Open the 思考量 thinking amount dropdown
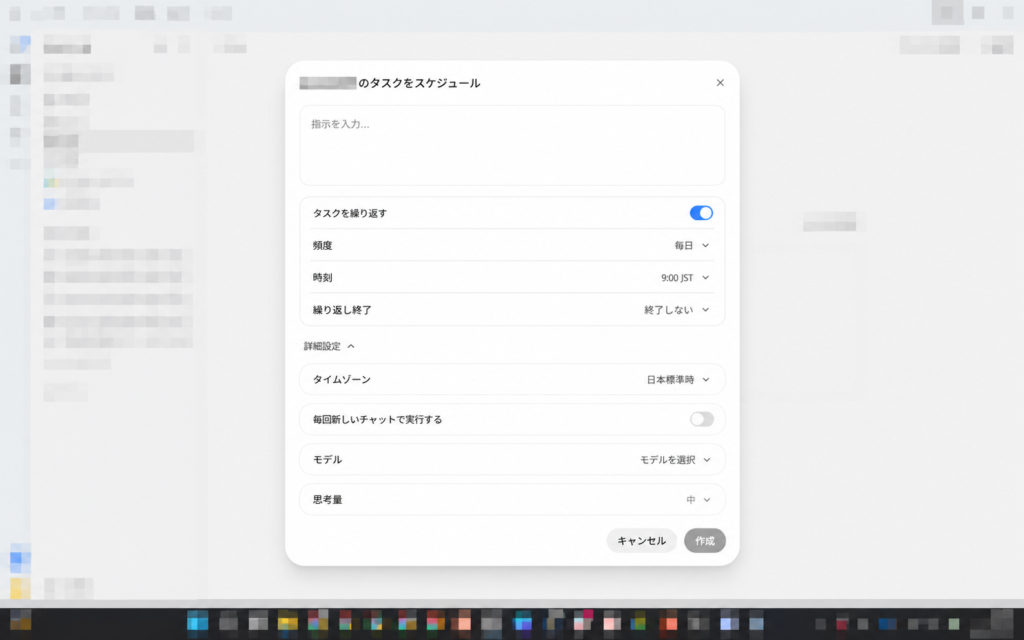 point(697,500)
